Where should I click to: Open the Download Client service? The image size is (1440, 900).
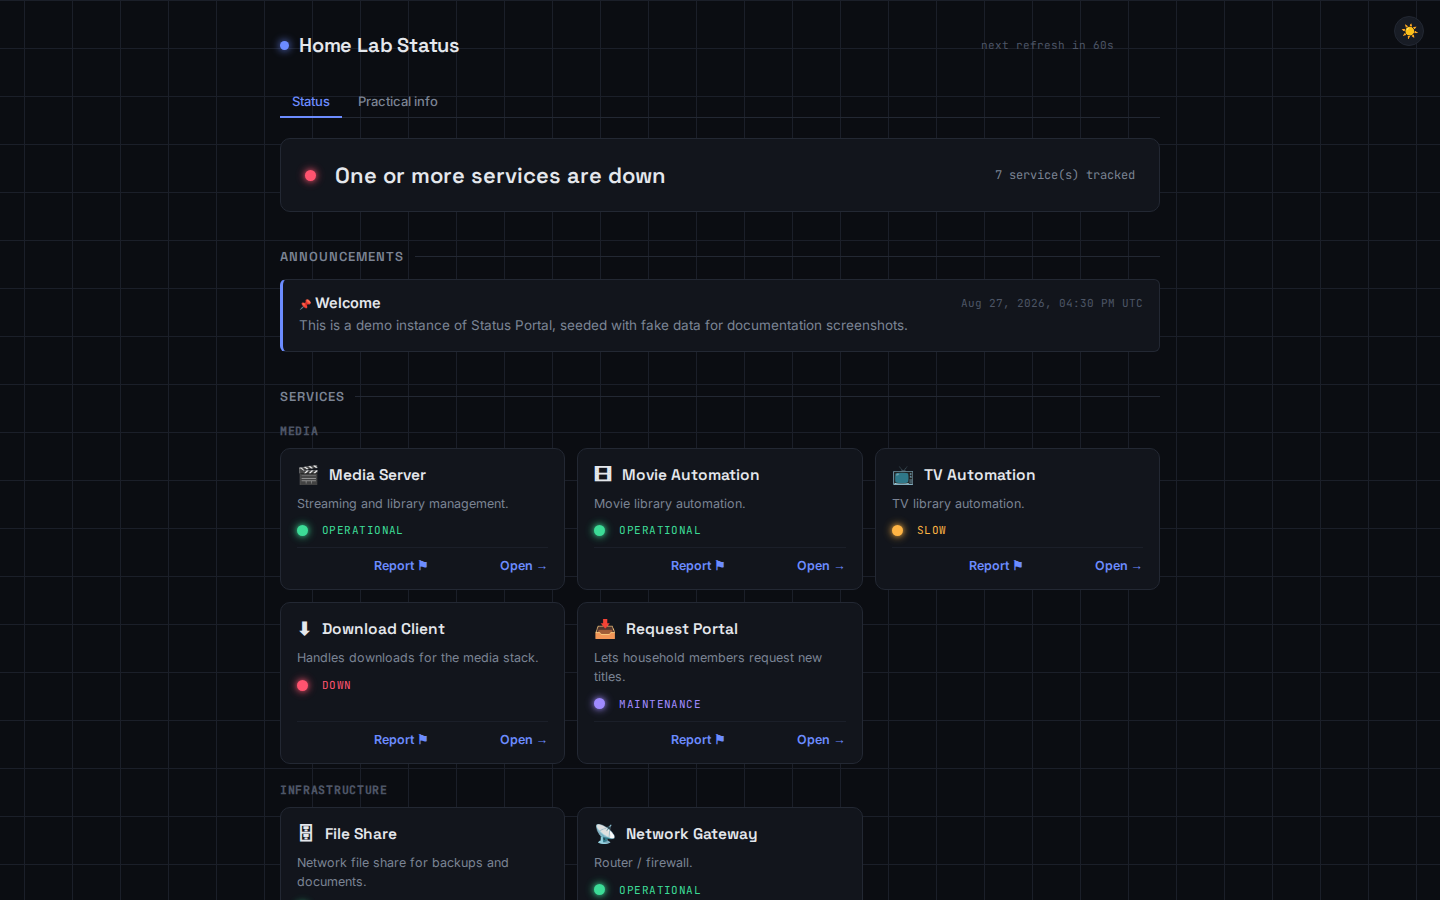pos(523,740)
